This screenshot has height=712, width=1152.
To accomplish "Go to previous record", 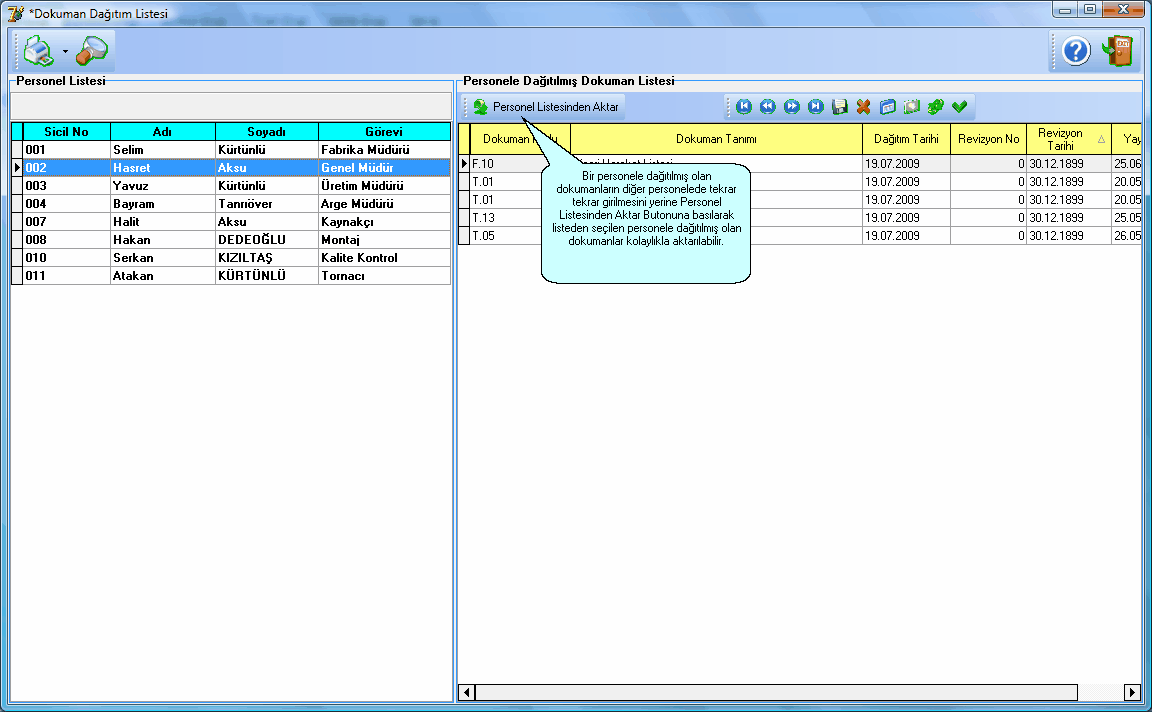I will 768,107.
